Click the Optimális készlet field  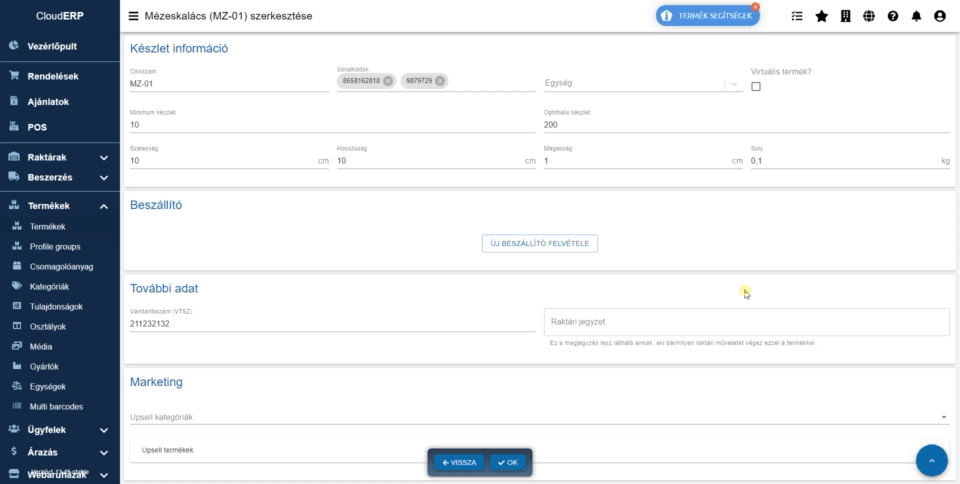[746, 125]
